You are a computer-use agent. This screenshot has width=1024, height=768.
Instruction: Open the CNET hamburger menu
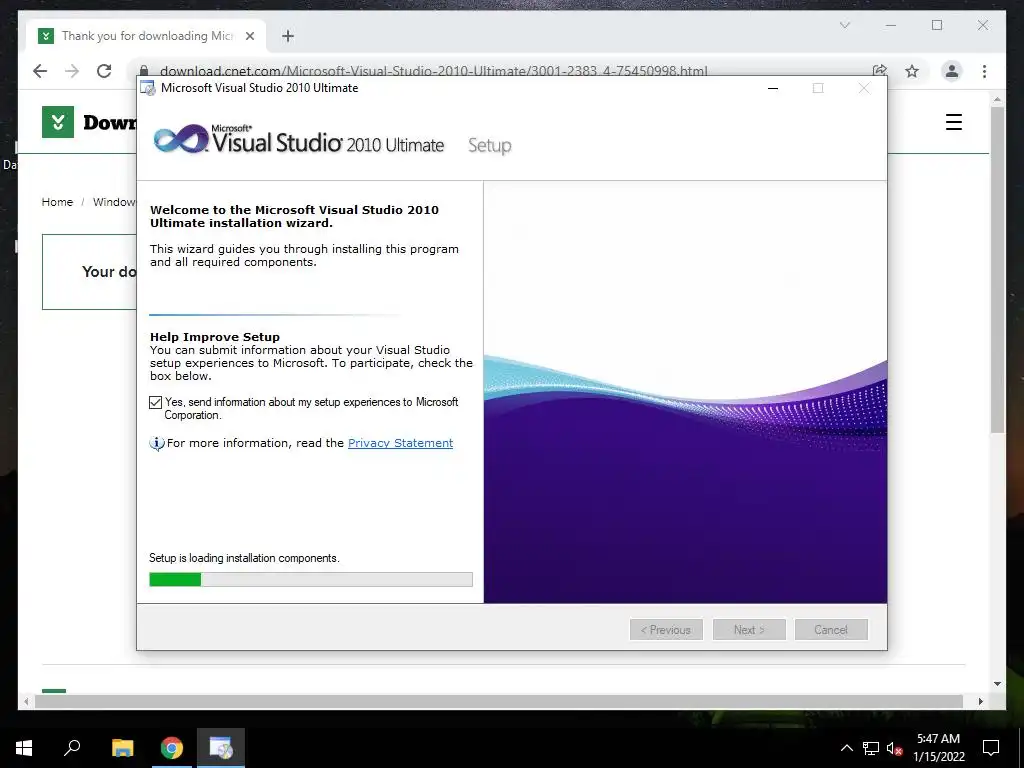pyautogui.click(x=953, y=122)
